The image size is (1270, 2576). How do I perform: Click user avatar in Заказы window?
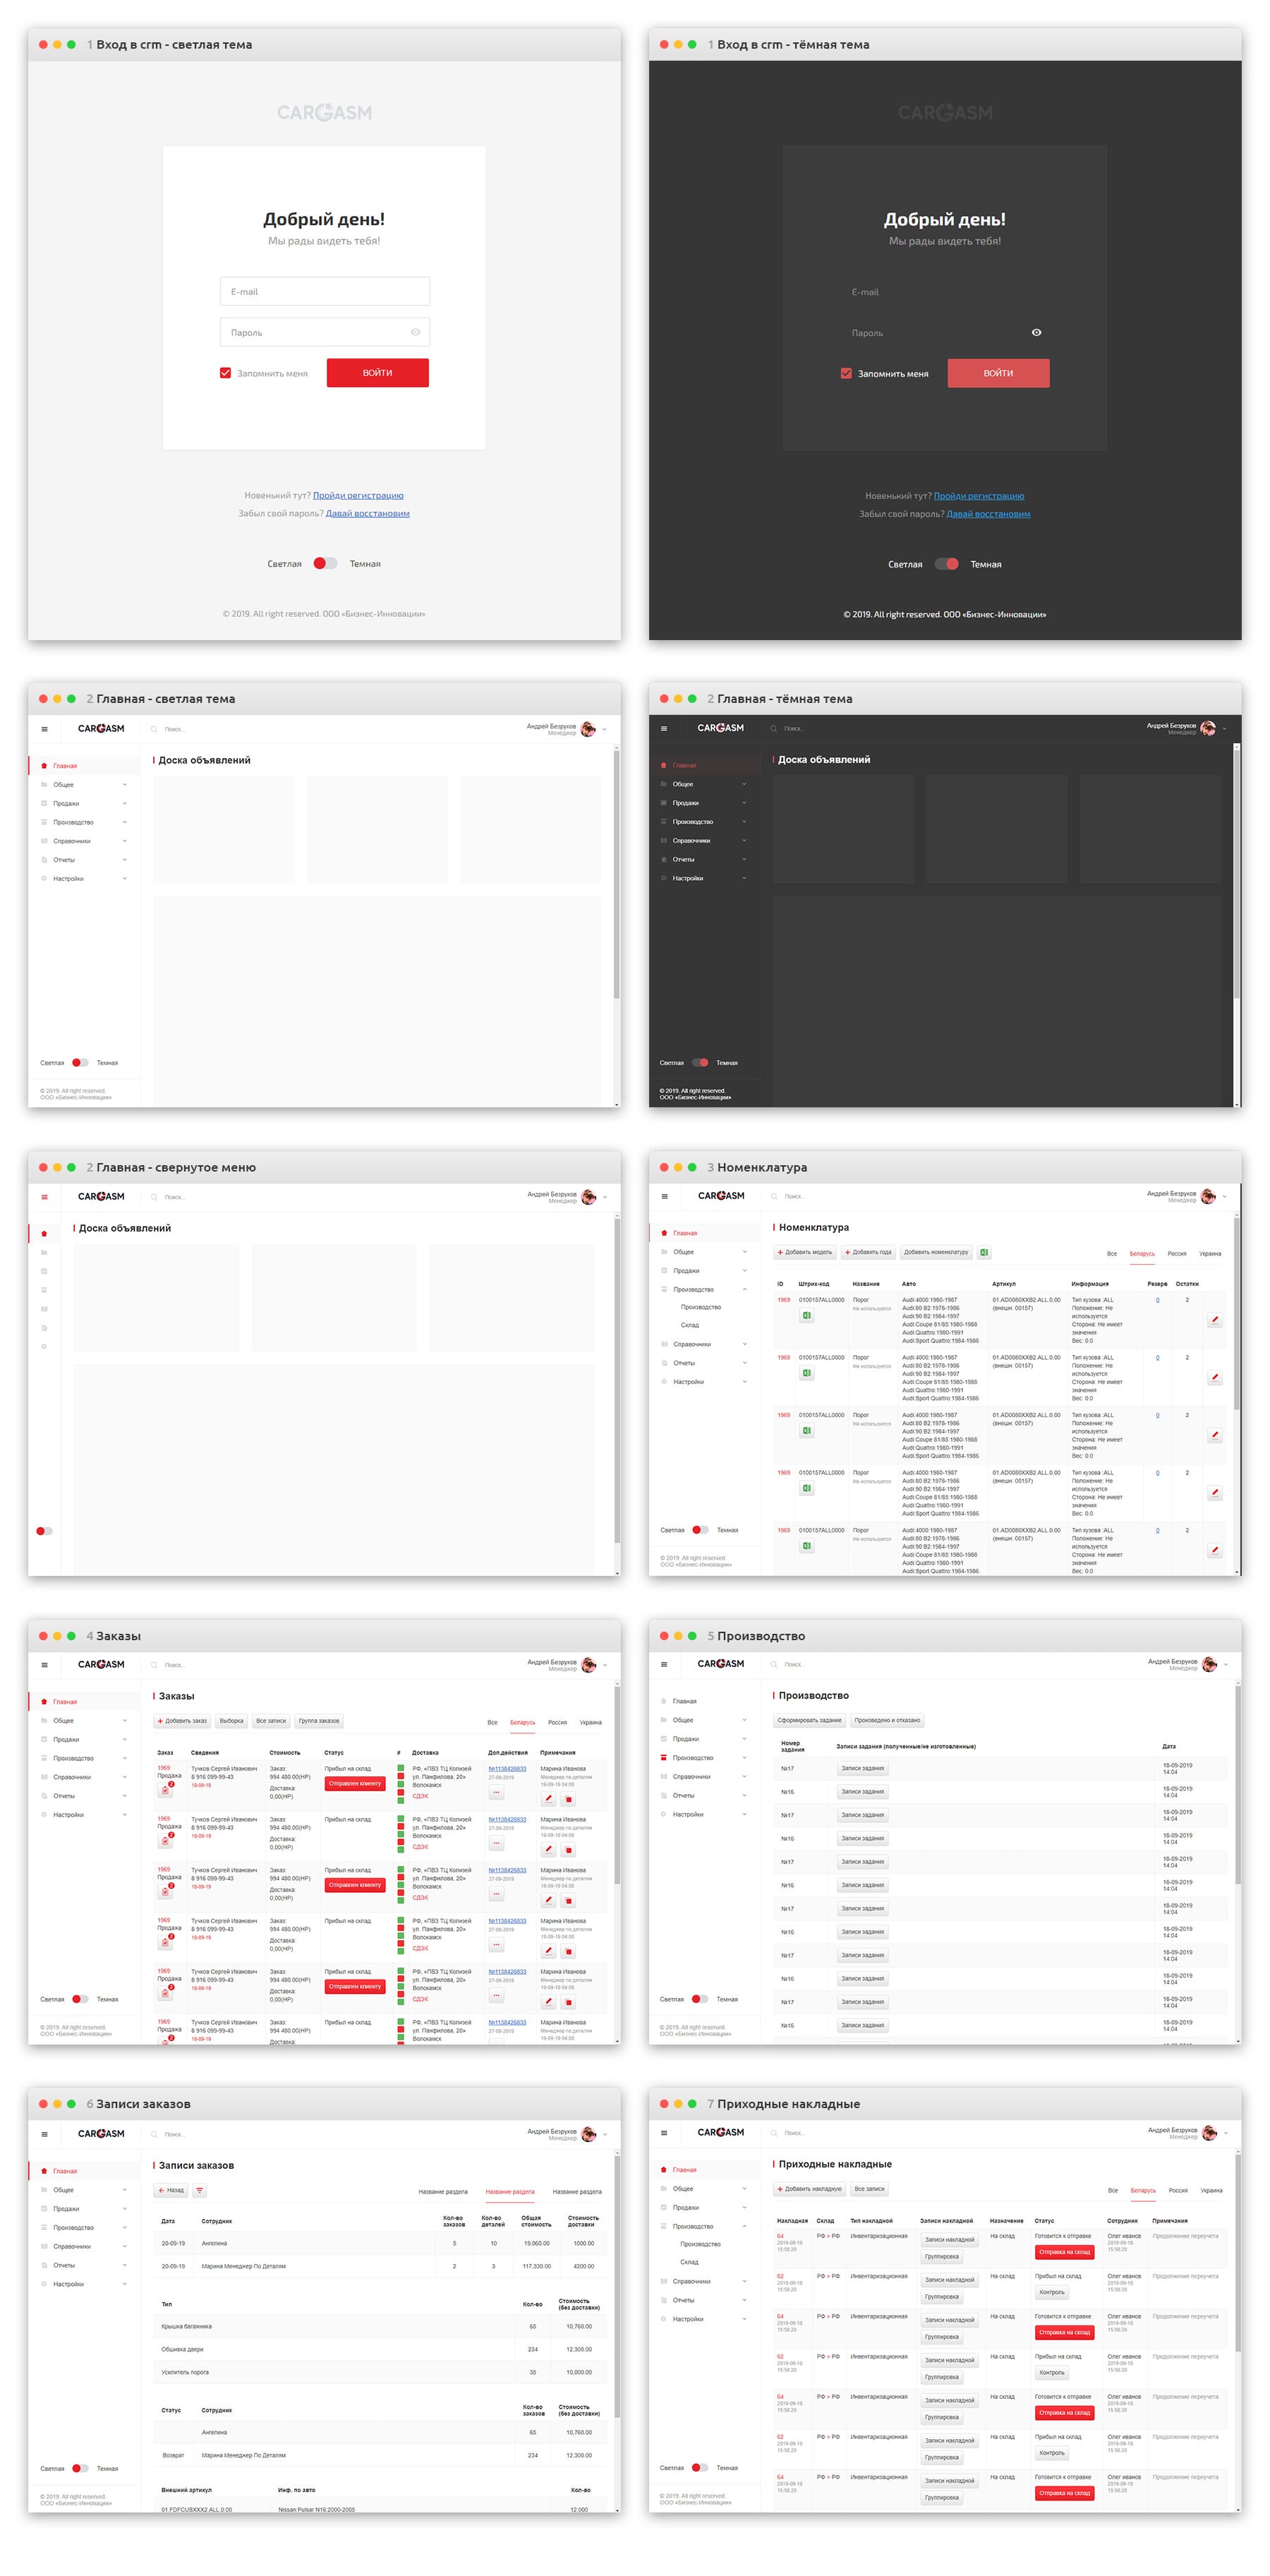589,1664
